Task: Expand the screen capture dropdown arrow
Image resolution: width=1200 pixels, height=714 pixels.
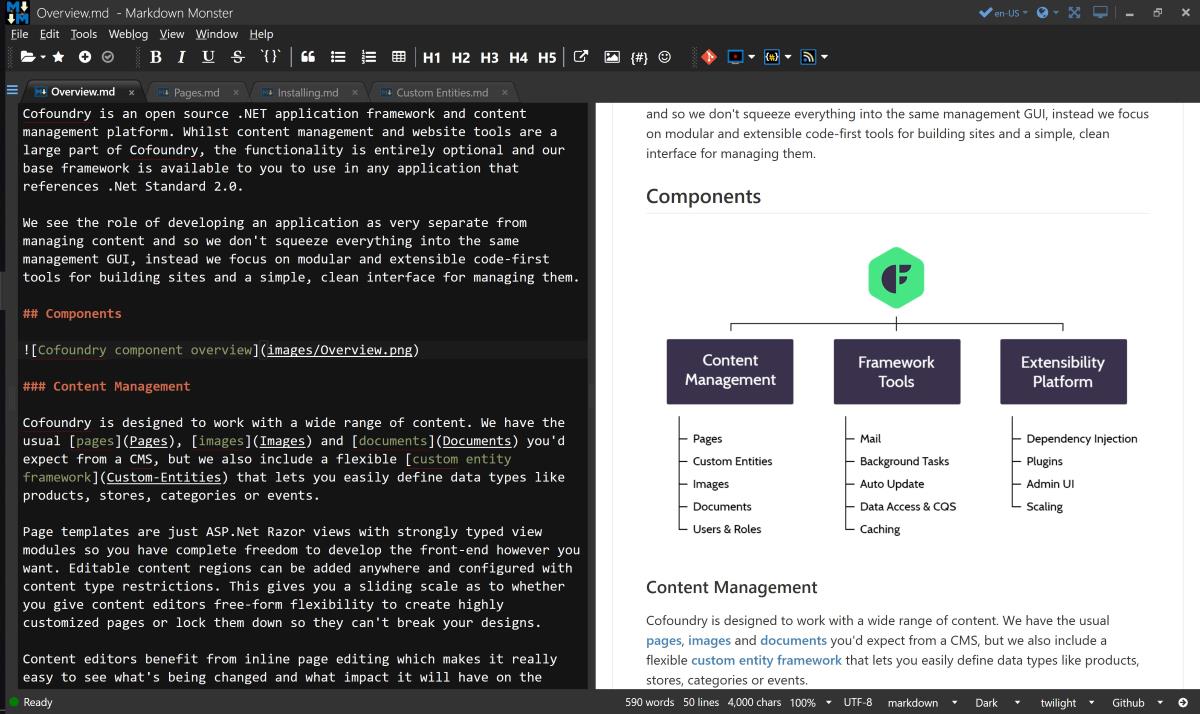Action: point(752,57)
